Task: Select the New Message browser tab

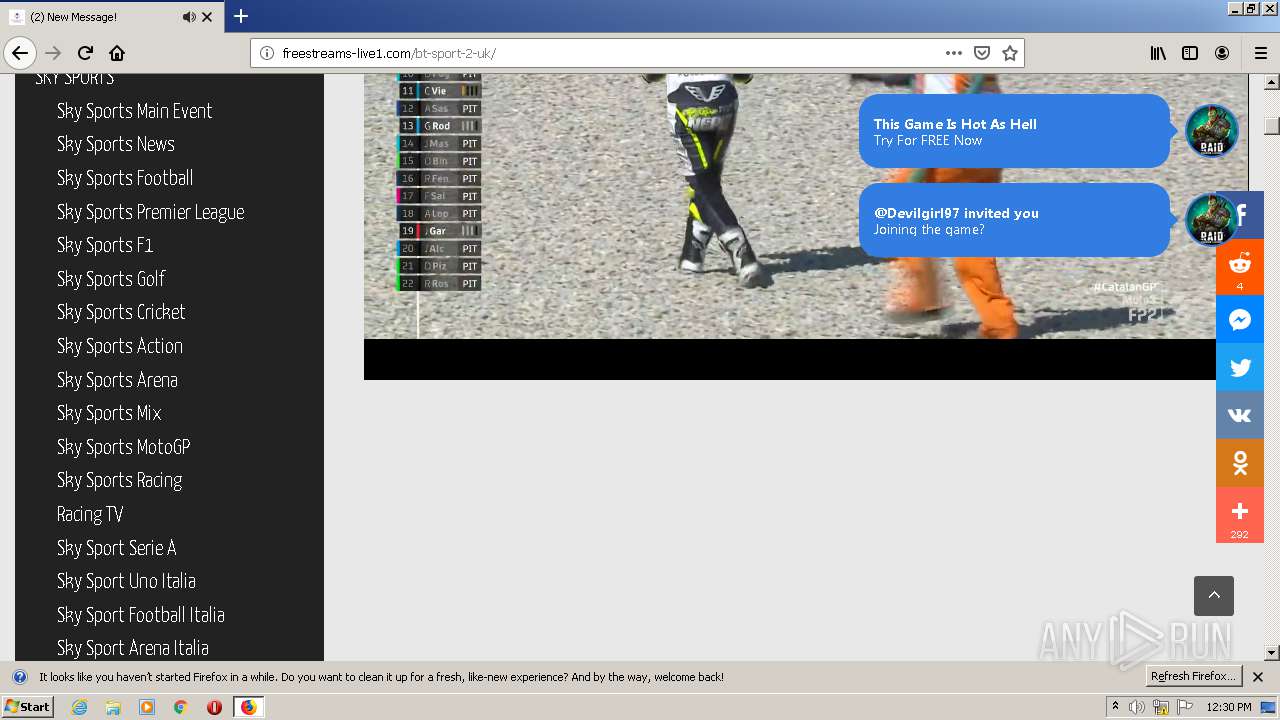Action: 110,17
